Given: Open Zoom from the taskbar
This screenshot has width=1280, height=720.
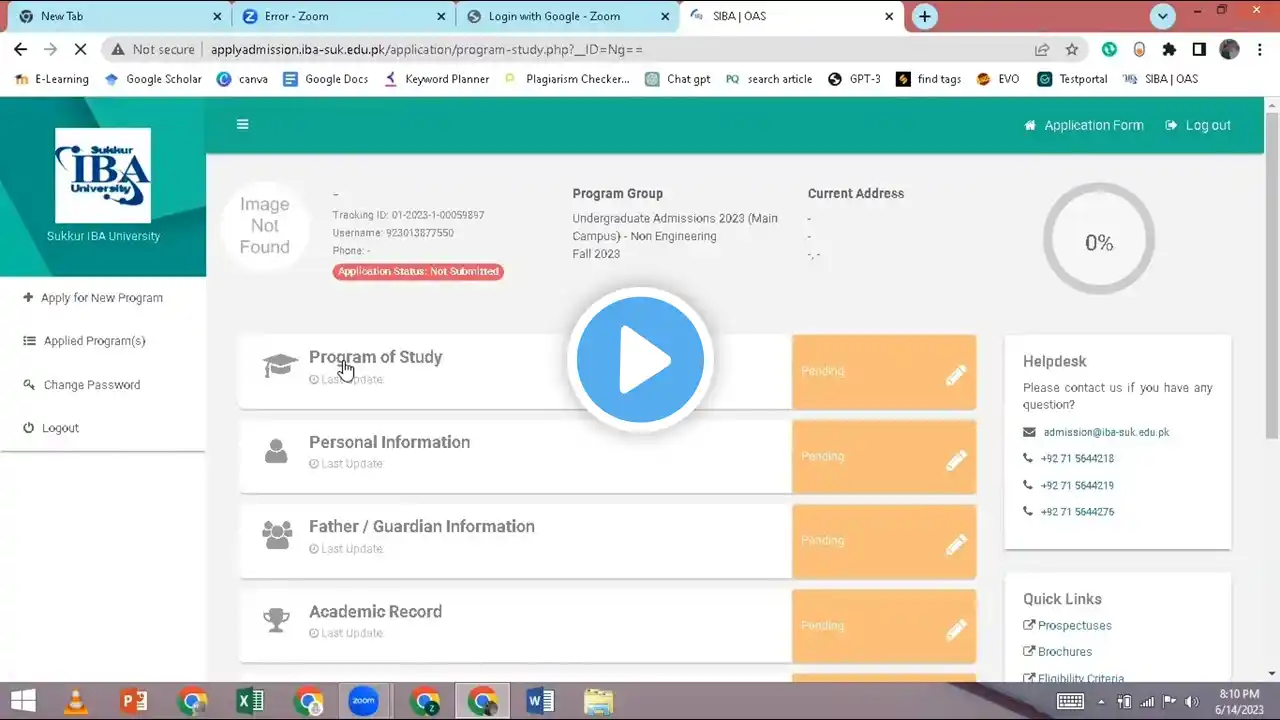Looking at the screenshot, I should tap(364, 701).
